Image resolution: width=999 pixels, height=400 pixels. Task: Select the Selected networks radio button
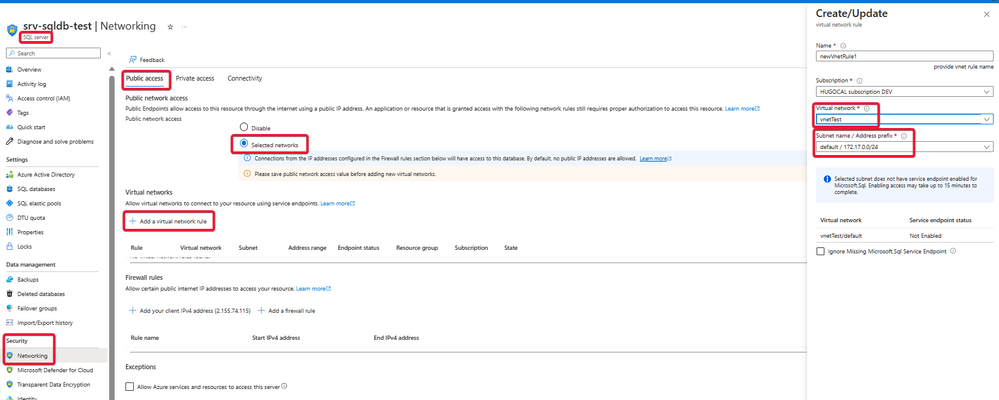click(243, 144)
